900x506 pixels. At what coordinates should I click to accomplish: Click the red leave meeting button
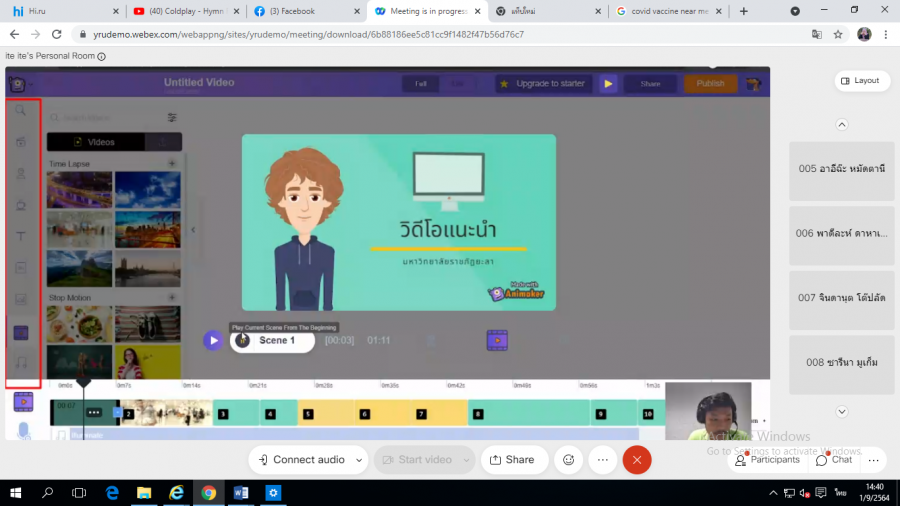pos(637,460)
